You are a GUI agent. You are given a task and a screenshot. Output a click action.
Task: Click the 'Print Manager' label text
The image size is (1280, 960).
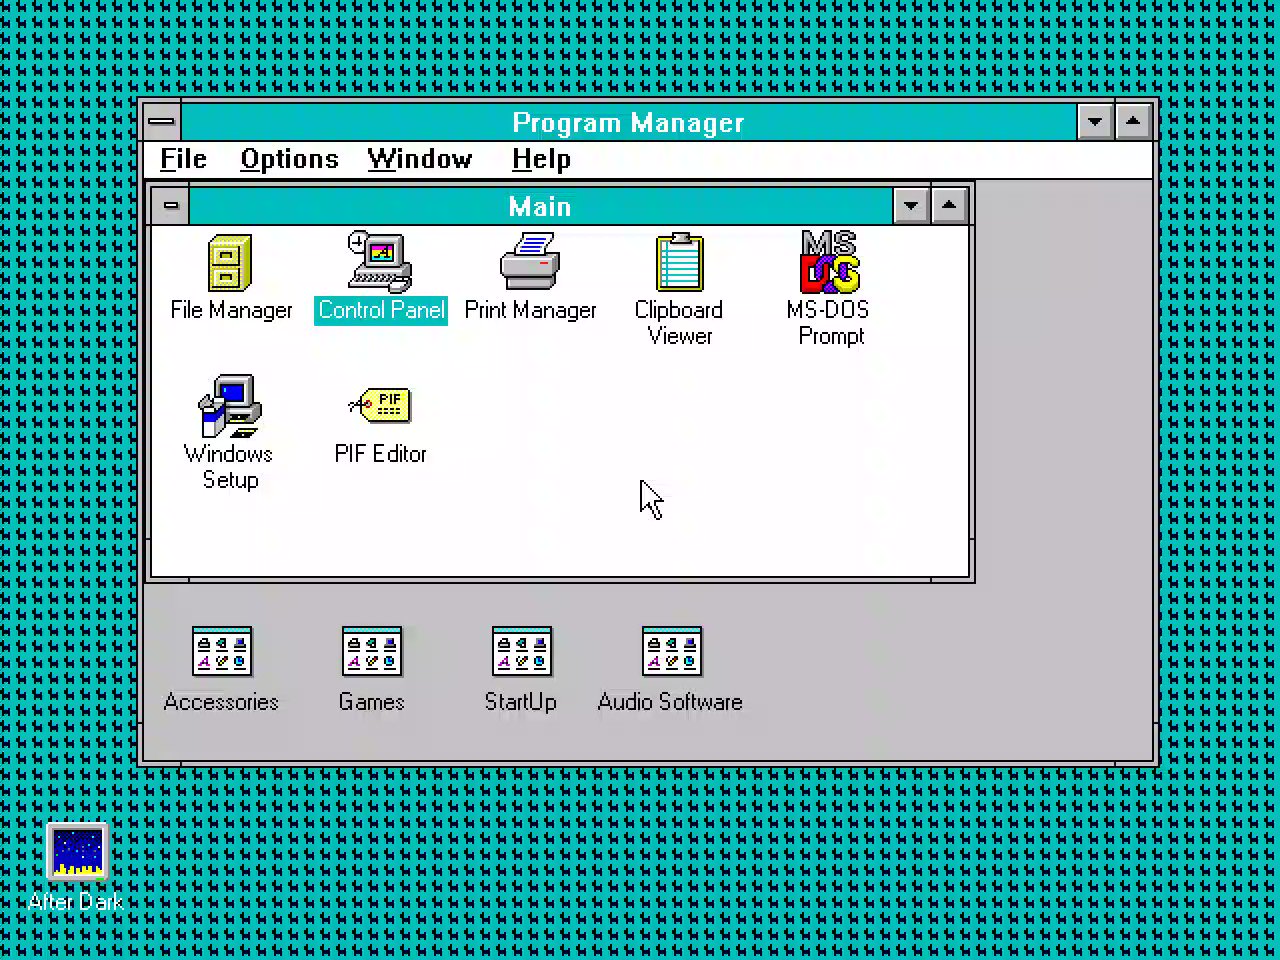click(530, 310)
